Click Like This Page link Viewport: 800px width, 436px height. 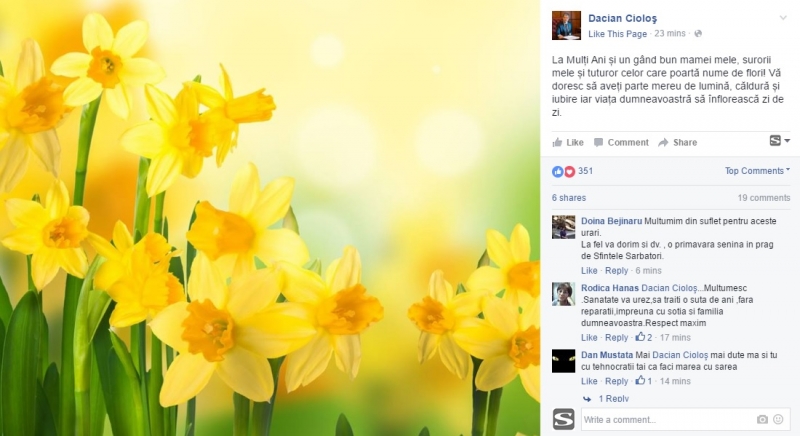617,34
